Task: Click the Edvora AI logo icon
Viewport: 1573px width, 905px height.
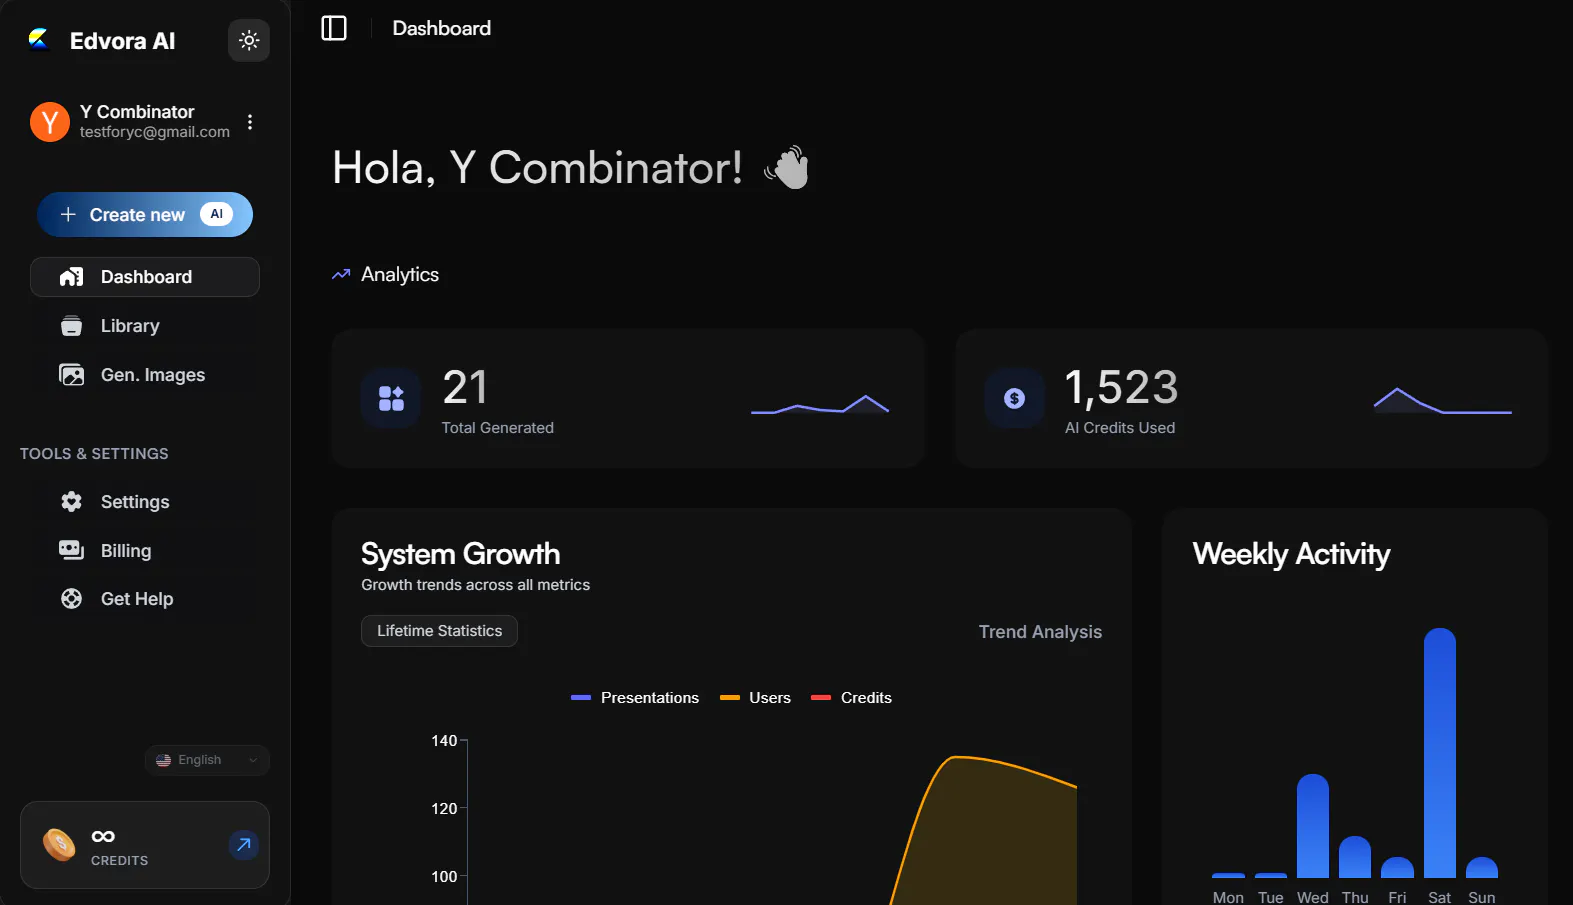Action: click(x=39, y=40)
